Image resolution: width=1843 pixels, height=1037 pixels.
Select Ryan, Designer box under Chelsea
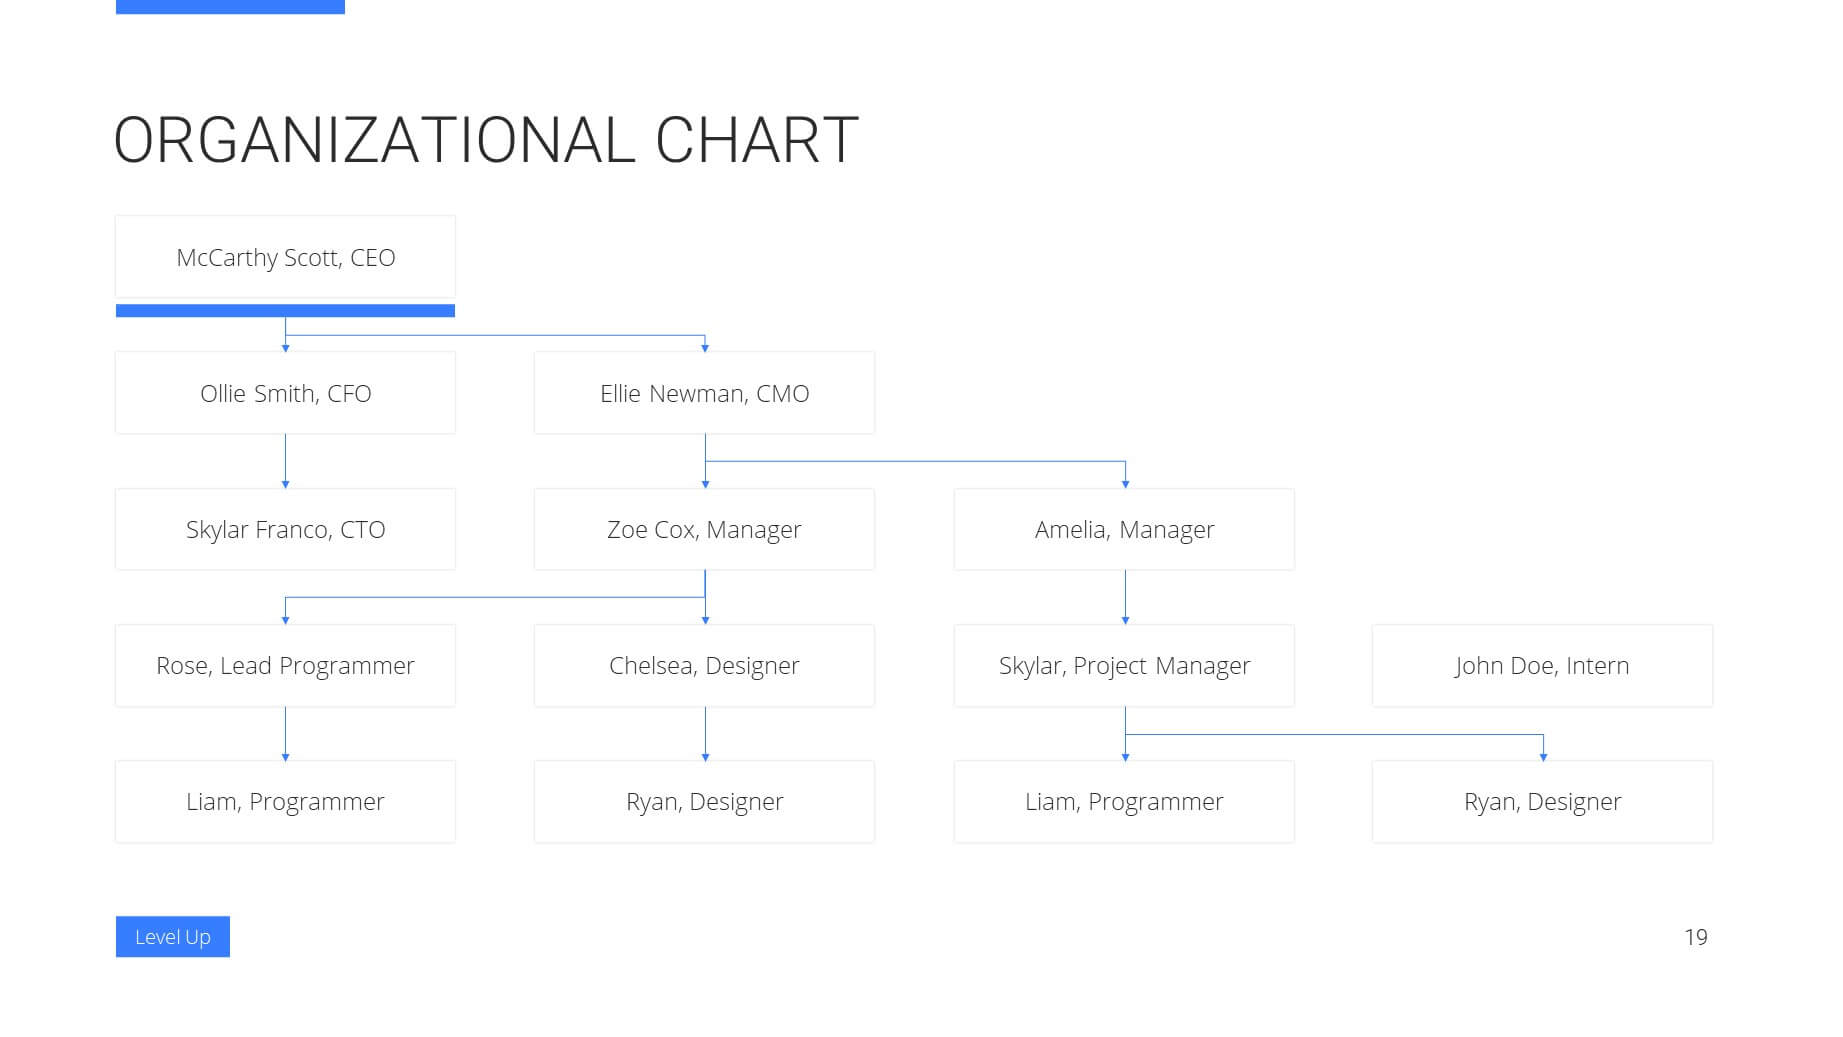coord(704,802)
